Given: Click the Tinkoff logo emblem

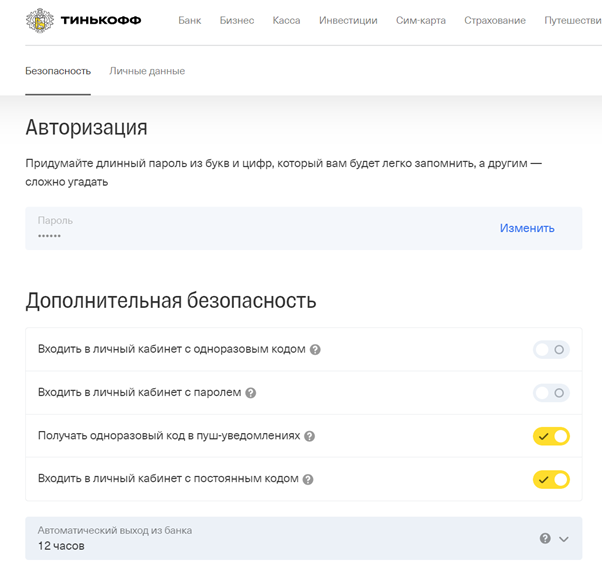Looking at the screenshot, I should point(40,20).
